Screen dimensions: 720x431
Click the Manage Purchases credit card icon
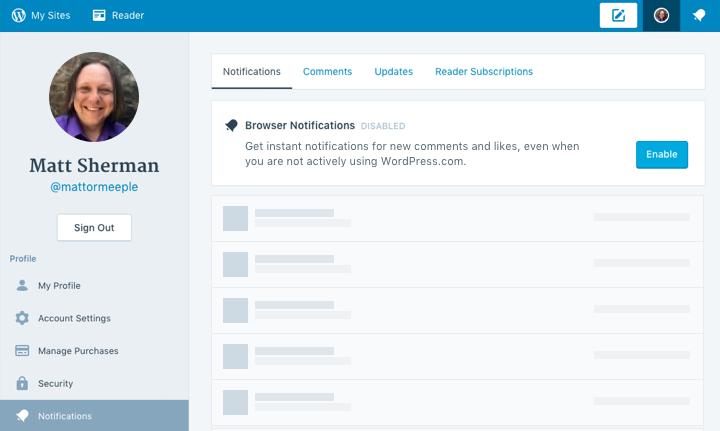pos(22,351)
